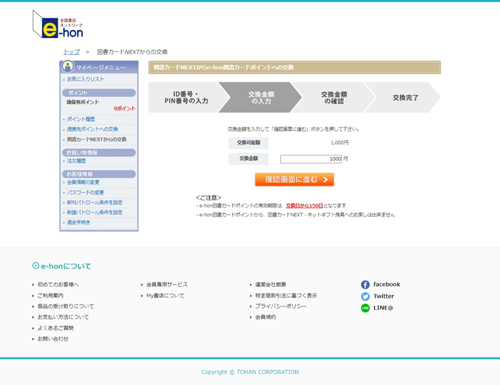Click the Twitter text link

click(x=384, y=296)
